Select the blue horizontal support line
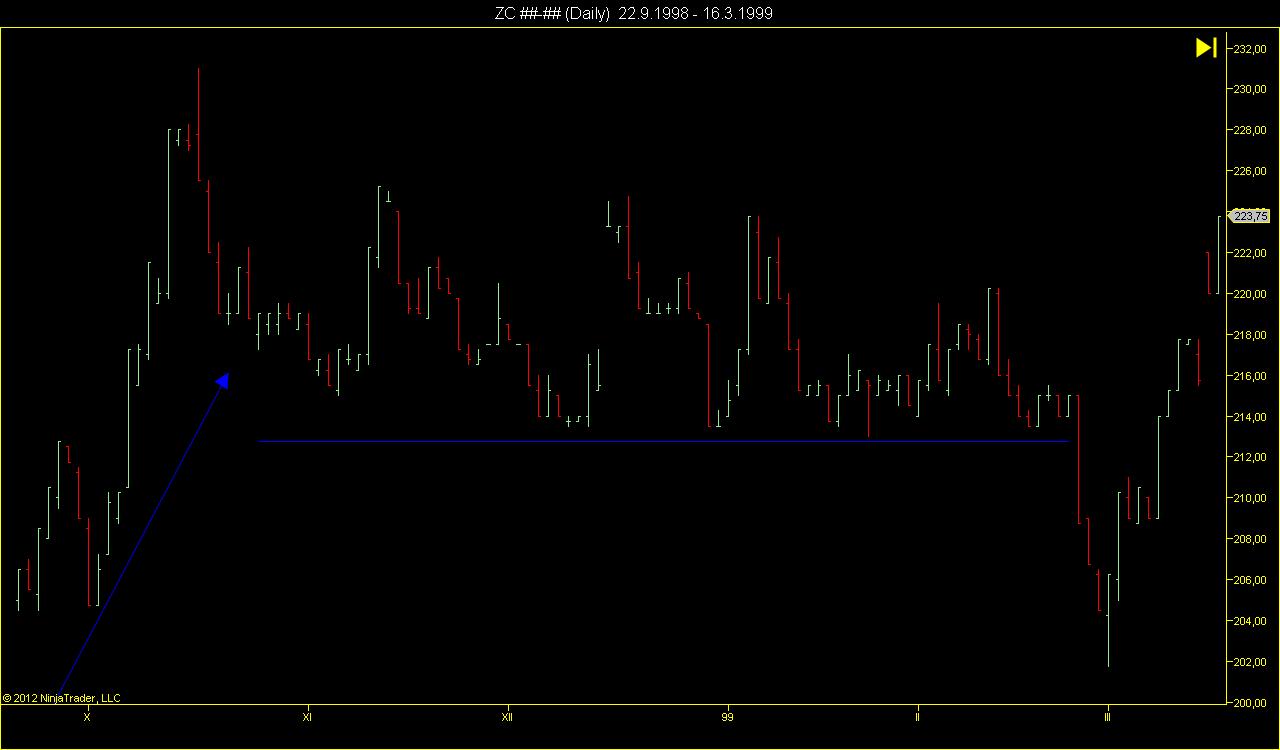1280x750 pixels. tap(663, 441)
